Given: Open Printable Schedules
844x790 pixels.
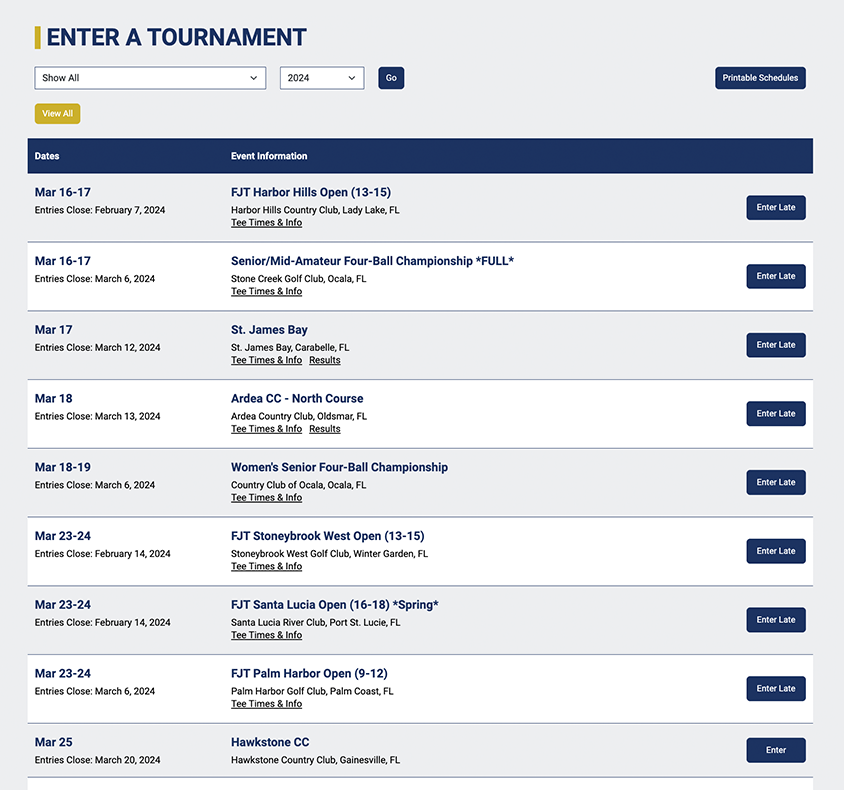Looking at the screenshot, I should click(760, 78).
